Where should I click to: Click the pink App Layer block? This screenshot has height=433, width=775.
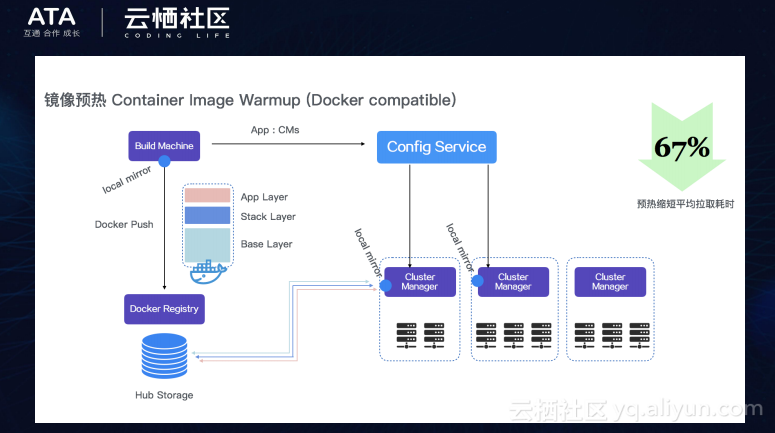click(207, 195)
